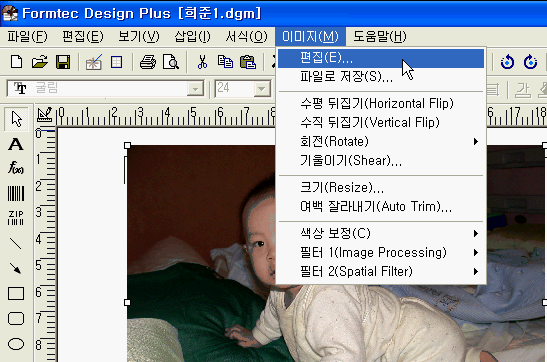Choose 파일로 저장(S)... menu item
This screenshot has width=547, height=362.
pos(381,77)
